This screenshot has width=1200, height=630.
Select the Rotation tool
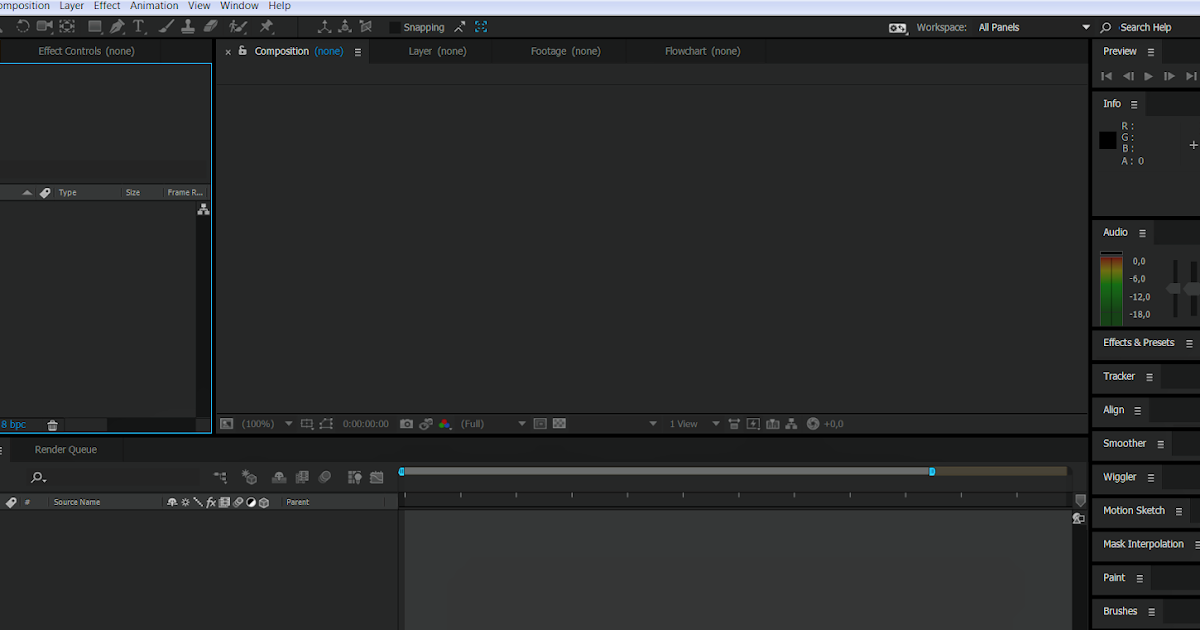(24, 27)
